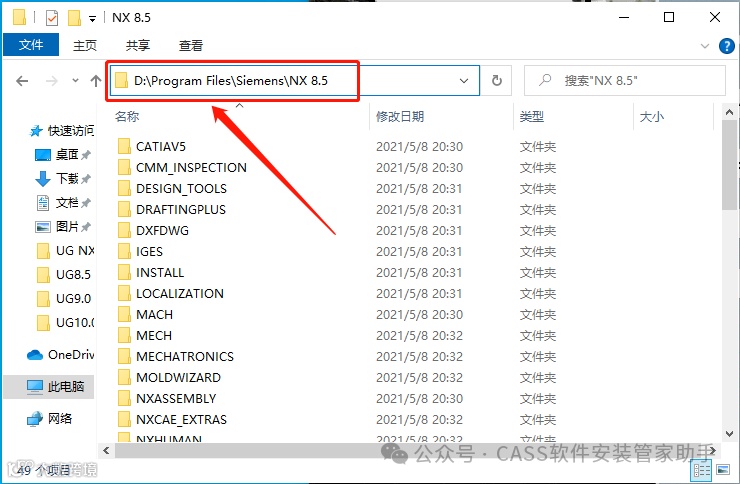Select the DXFDWG folder icon
The width and height of the screenshot is (740, 484).
124,230
